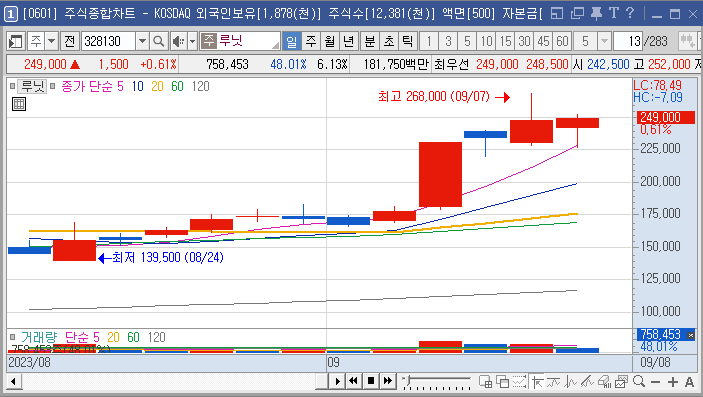The width and height of the screenshot is (703, 397).
Task: Click the window layout icon in title bar
Action: pos(556,13)
